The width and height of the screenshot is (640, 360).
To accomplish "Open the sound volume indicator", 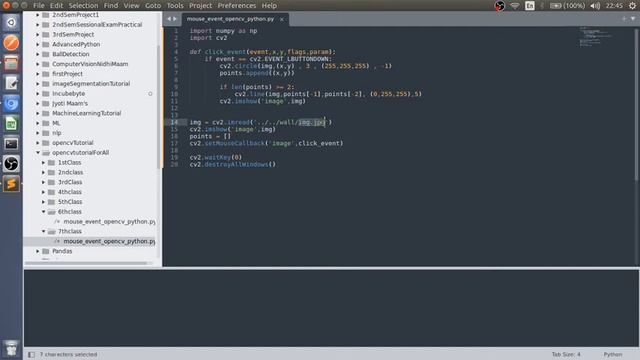I will [x=595, y=6].
